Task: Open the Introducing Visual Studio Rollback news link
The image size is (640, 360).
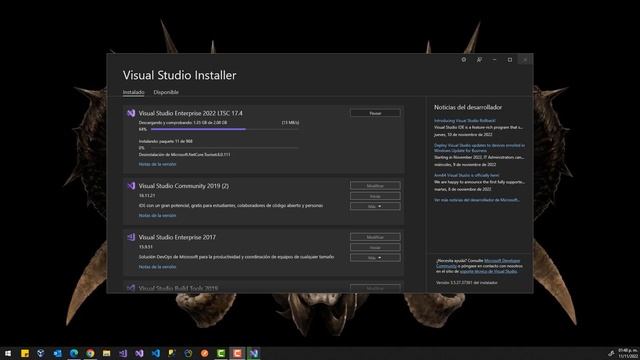Action: tap(465, 121)
